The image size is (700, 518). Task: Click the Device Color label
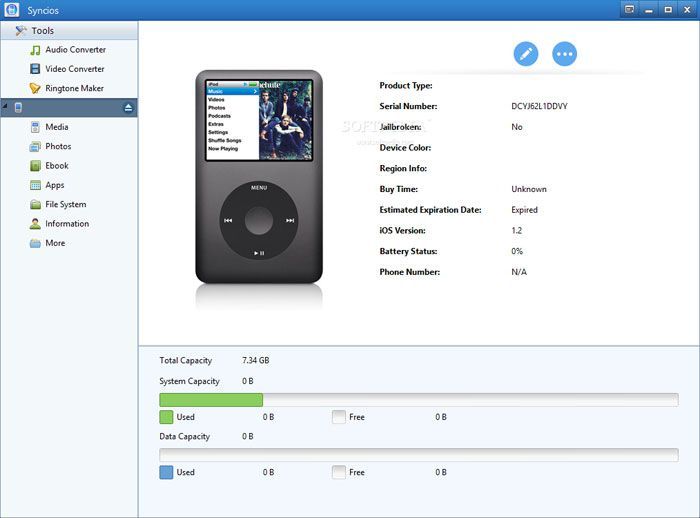click(x=405, y=148)
